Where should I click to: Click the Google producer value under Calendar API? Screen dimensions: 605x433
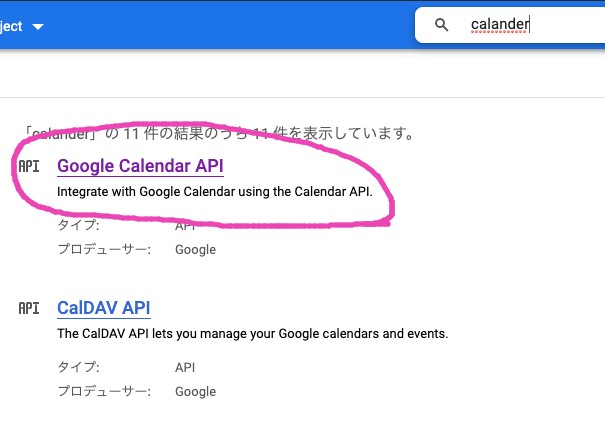196,250
